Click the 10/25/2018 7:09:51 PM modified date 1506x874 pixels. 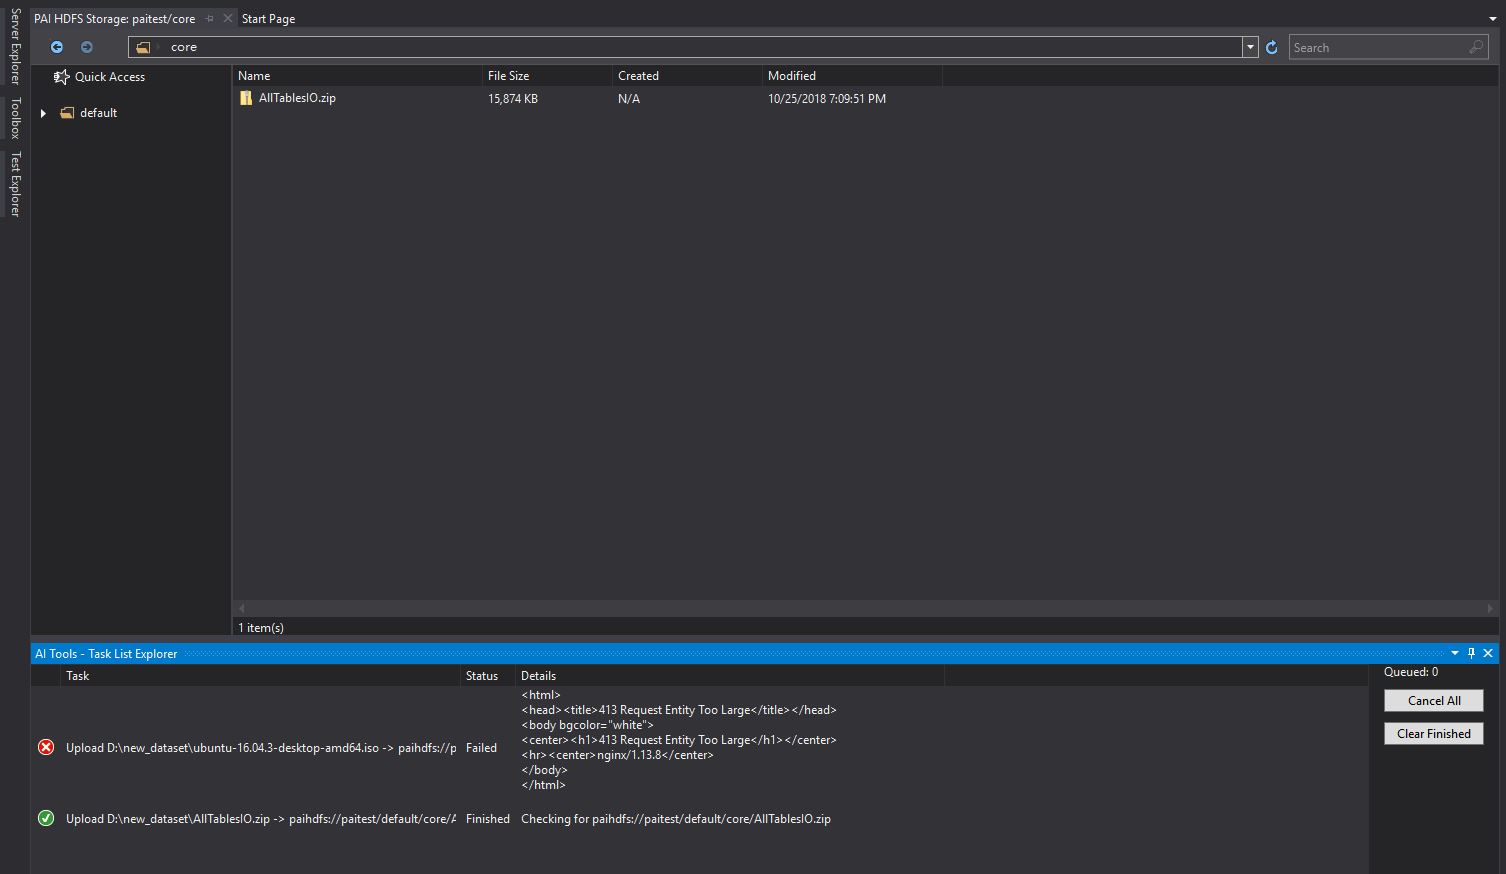(x=827, y=99)
